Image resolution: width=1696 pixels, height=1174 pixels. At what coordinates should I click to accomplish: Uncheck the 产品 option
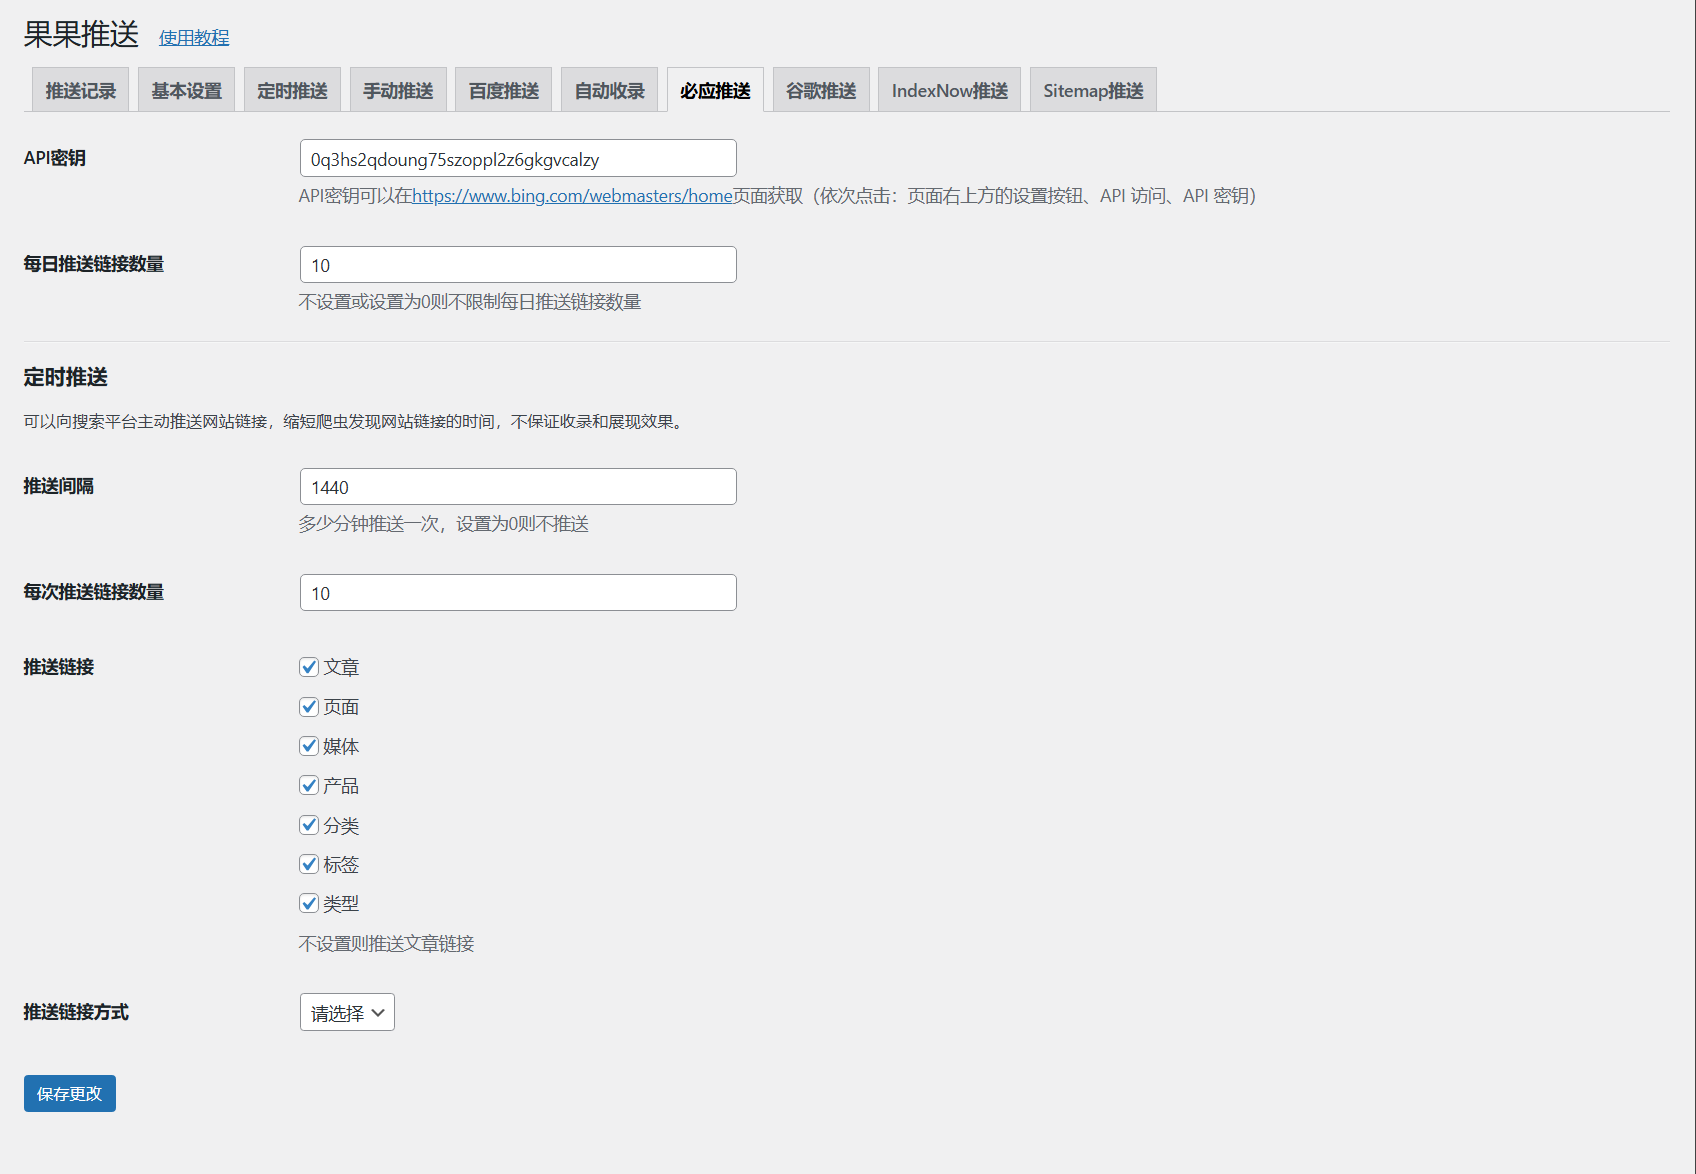309,785
